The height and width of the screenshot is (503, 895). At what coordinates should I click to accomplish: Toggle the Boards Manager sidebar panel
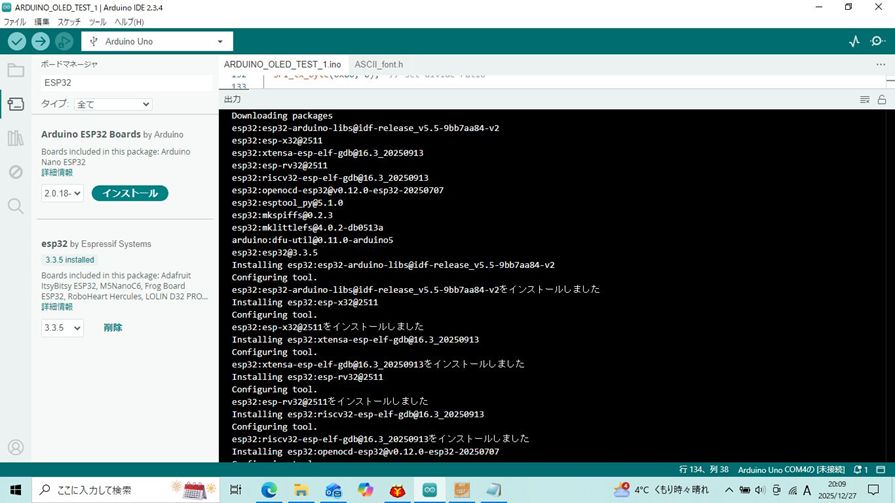click(15, 104)
